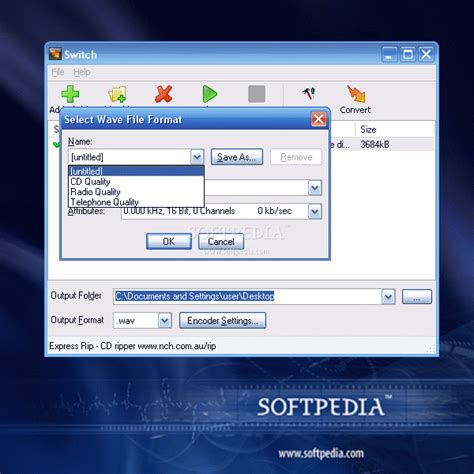Expand the Format dropdown arrow
Image resolution: width=474 pixels, height=474 pixels.
[x=315, y=188]
